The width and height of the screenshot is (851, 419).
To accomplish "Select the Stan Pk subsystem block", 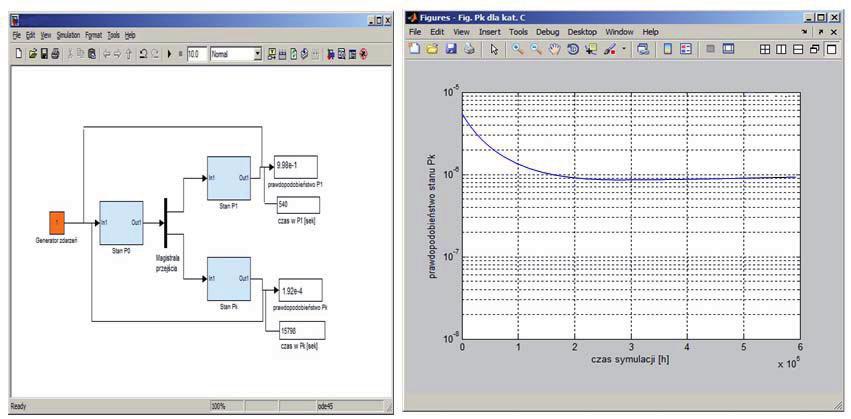I will click(x=228, y=279).
